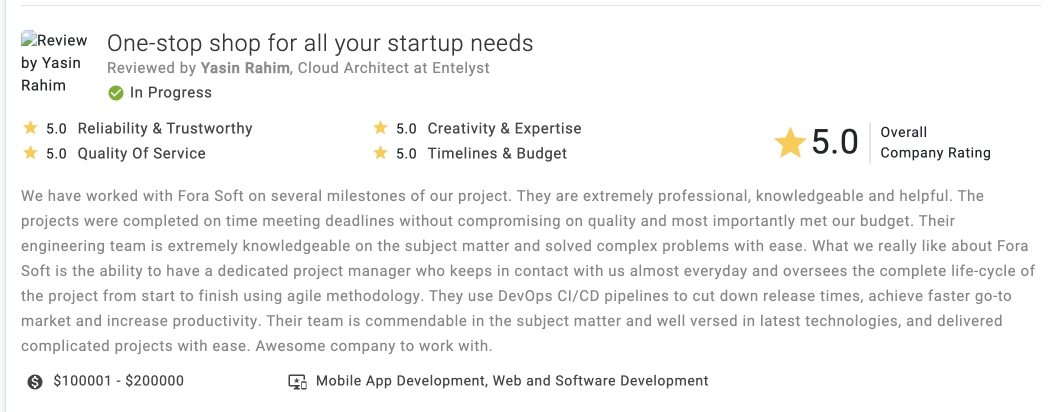Open the review title One-stop shop for all your startup needs

[320, 44]
